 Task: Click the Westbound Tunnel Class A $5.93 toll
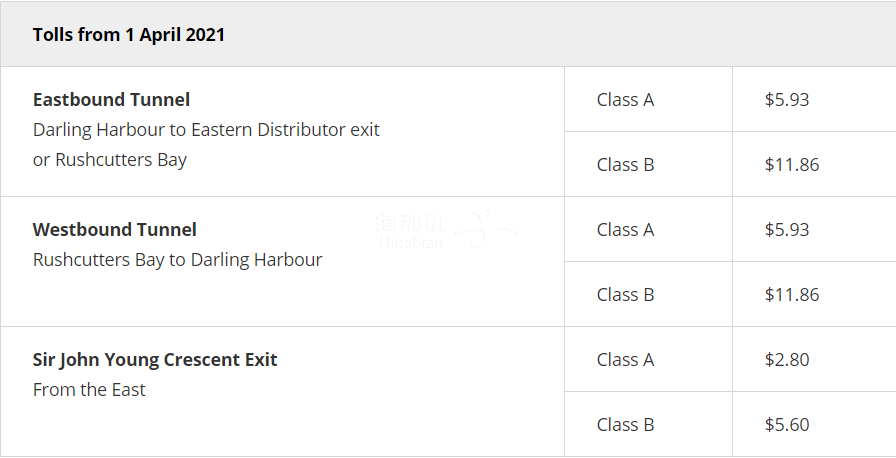pyautogui.click(x=786, y=230)
